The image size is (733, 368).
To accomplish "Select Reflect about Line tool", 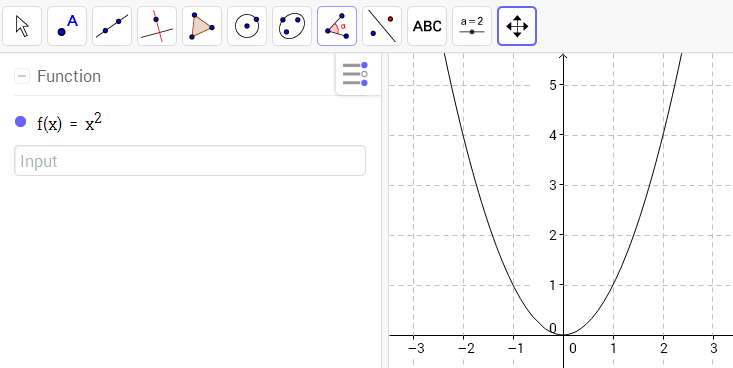I will click(x=382, y=26).
